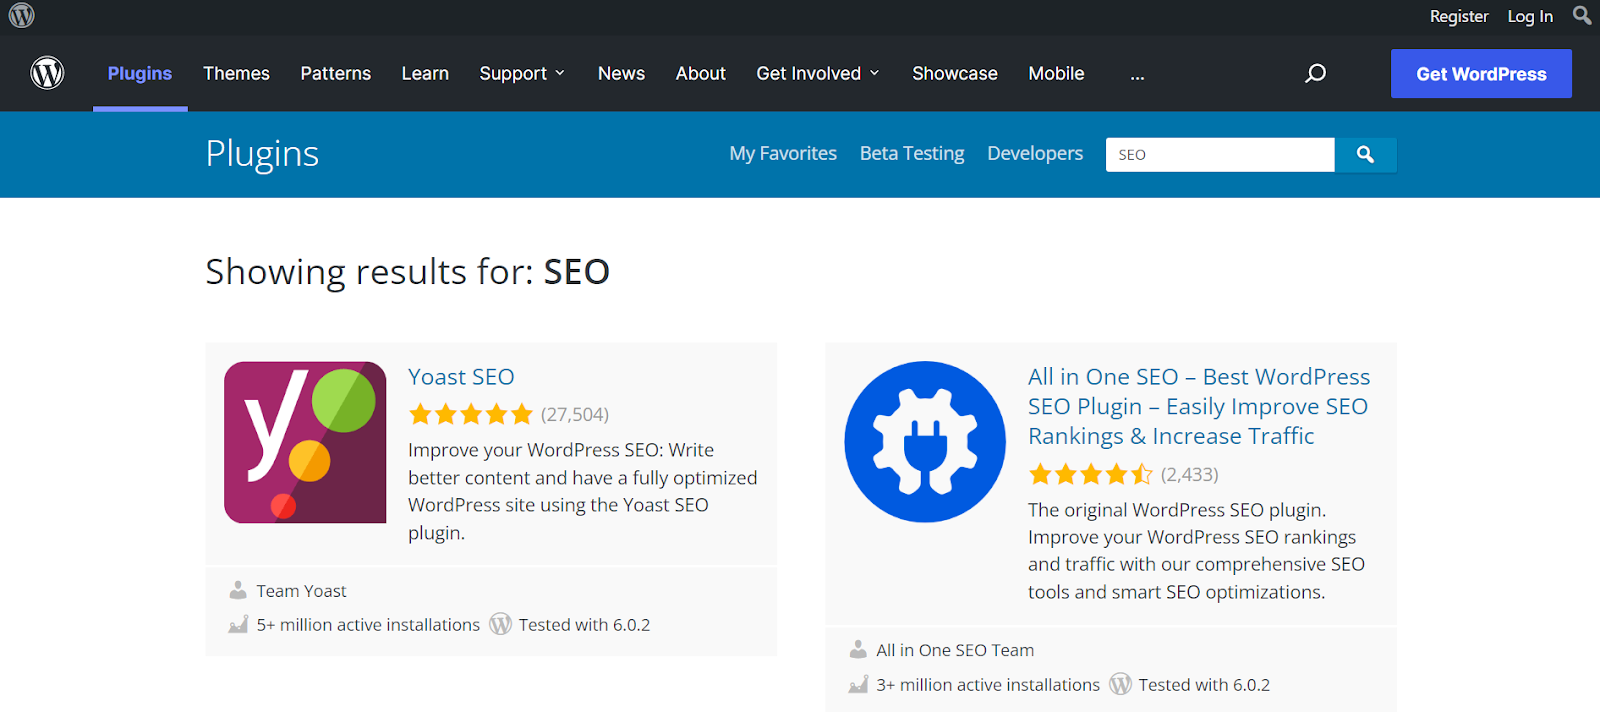Click the WordPress logo beside Plugins menu
This screenshot has height=712, width=1600.
[x=47, y=73]
